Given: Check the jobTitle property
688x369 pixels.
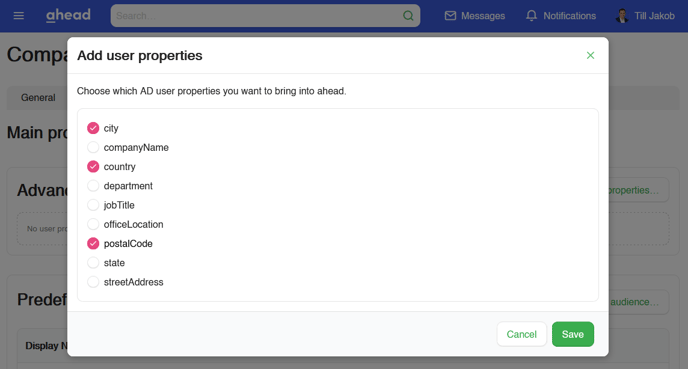Looking at the screenshot, I should (x=93, y=205).
